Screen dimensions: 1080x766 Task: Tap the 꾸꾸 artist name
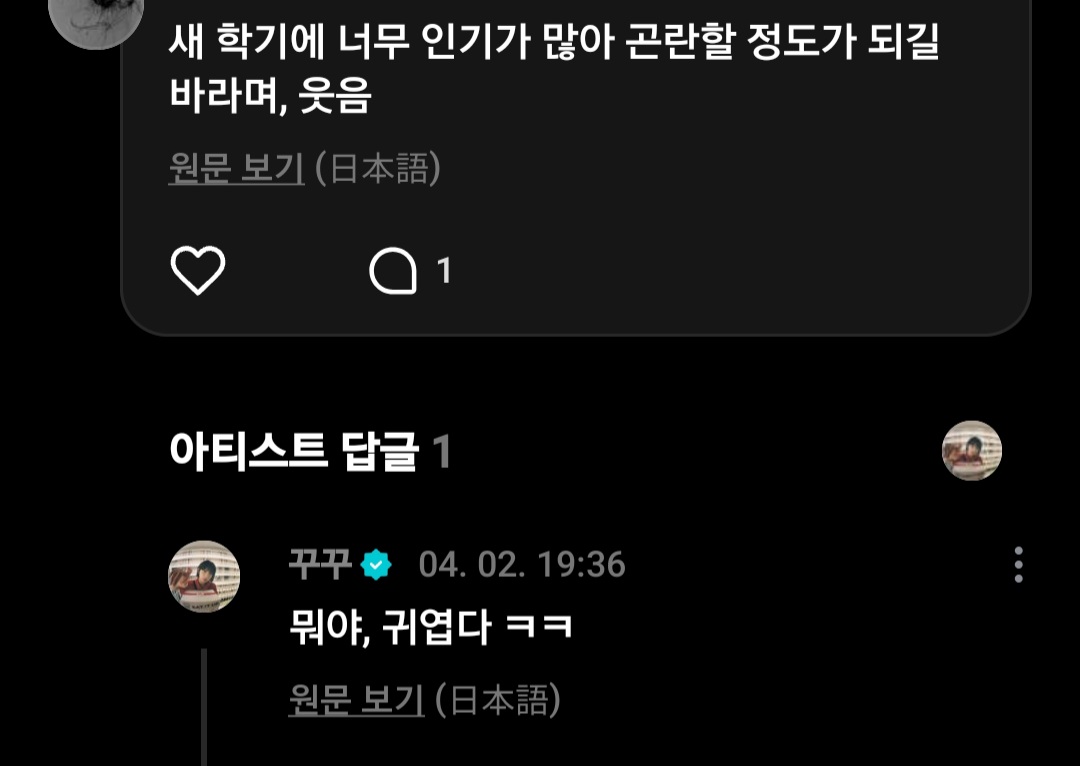[x=320, y=564]
